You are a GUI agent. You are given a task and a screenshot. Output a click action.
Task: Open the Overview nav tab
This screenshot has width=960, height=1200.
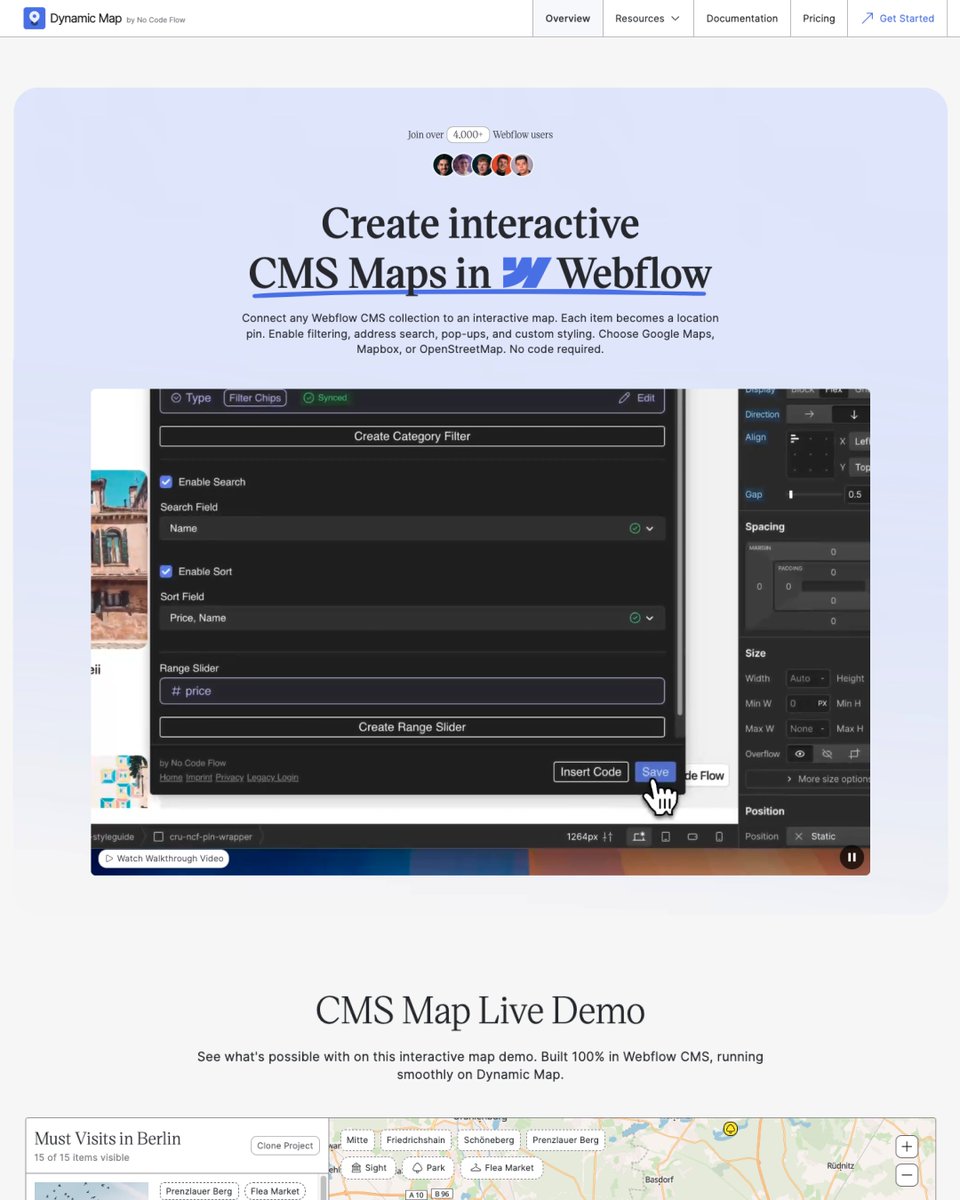click(x=568, y=18)
